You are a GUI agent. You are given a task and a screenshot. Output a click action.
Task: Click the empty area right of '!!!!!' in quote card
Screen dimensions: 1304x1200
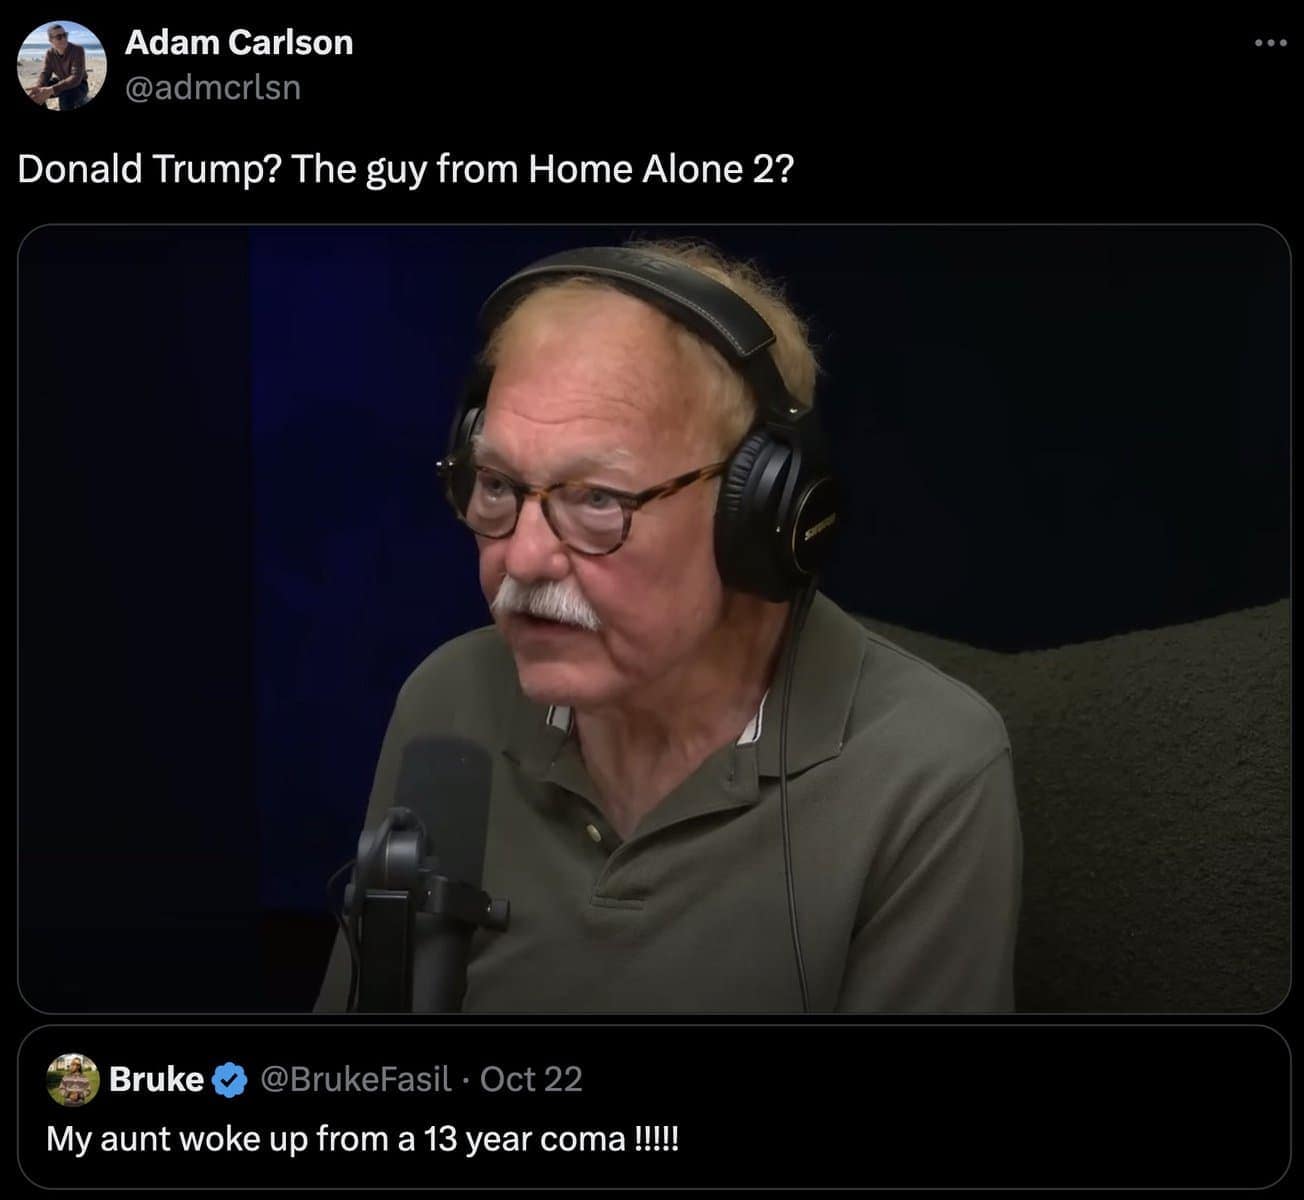point(980,1139)
